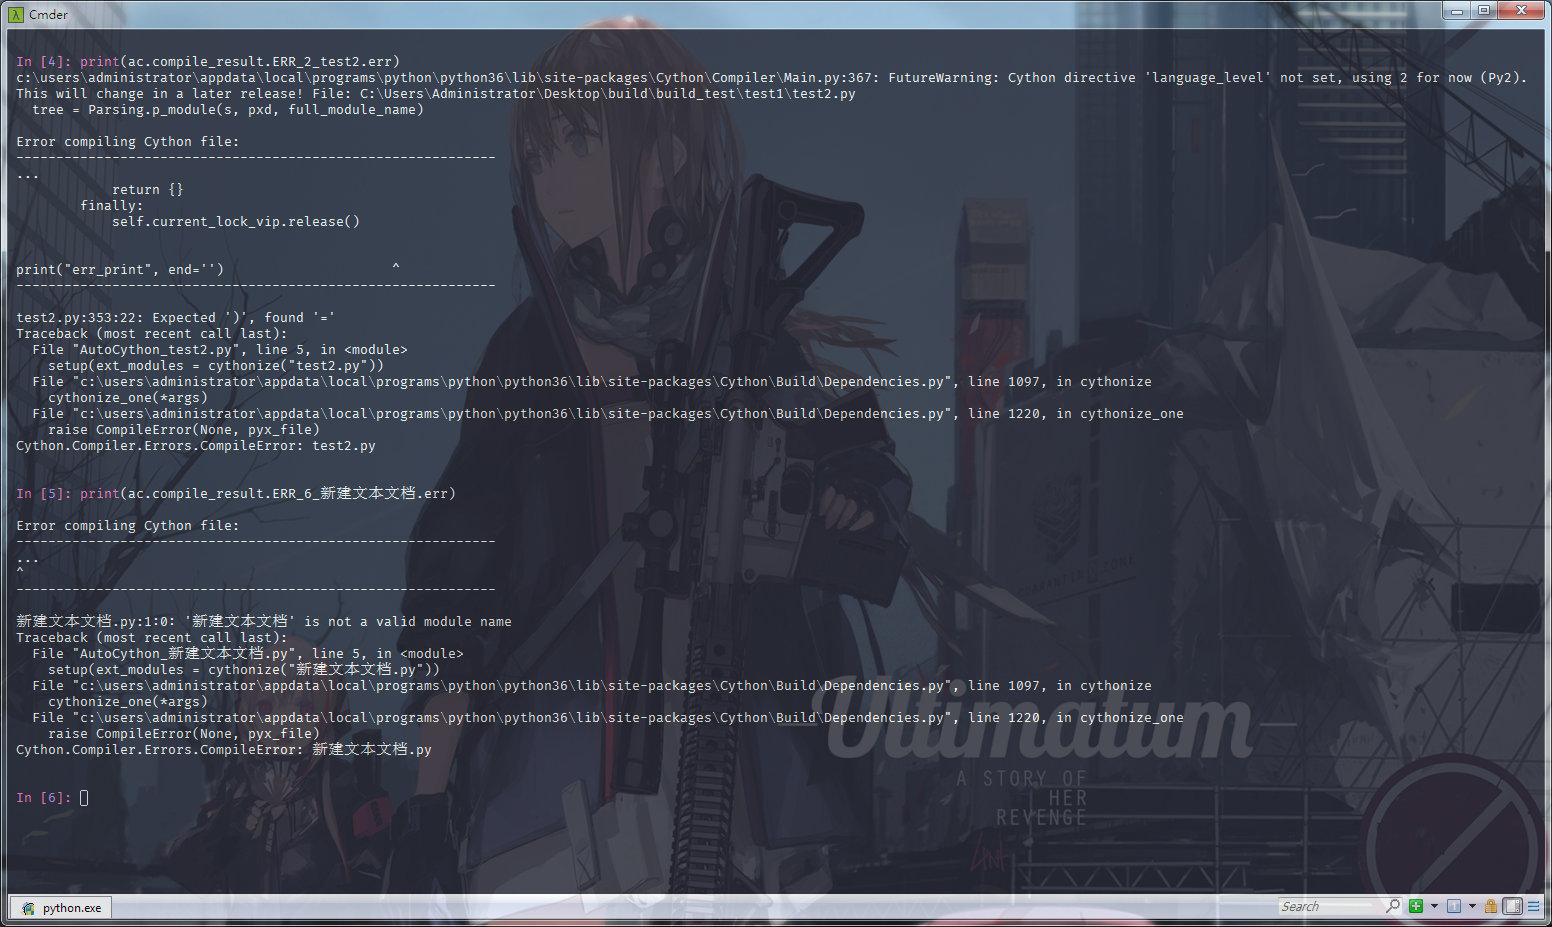Click 'File "AutoCython_新建文本文档.py", line 5' line
Image resolution: width=1552 pixels, height=927 pixels.
[x=248, y=653]
